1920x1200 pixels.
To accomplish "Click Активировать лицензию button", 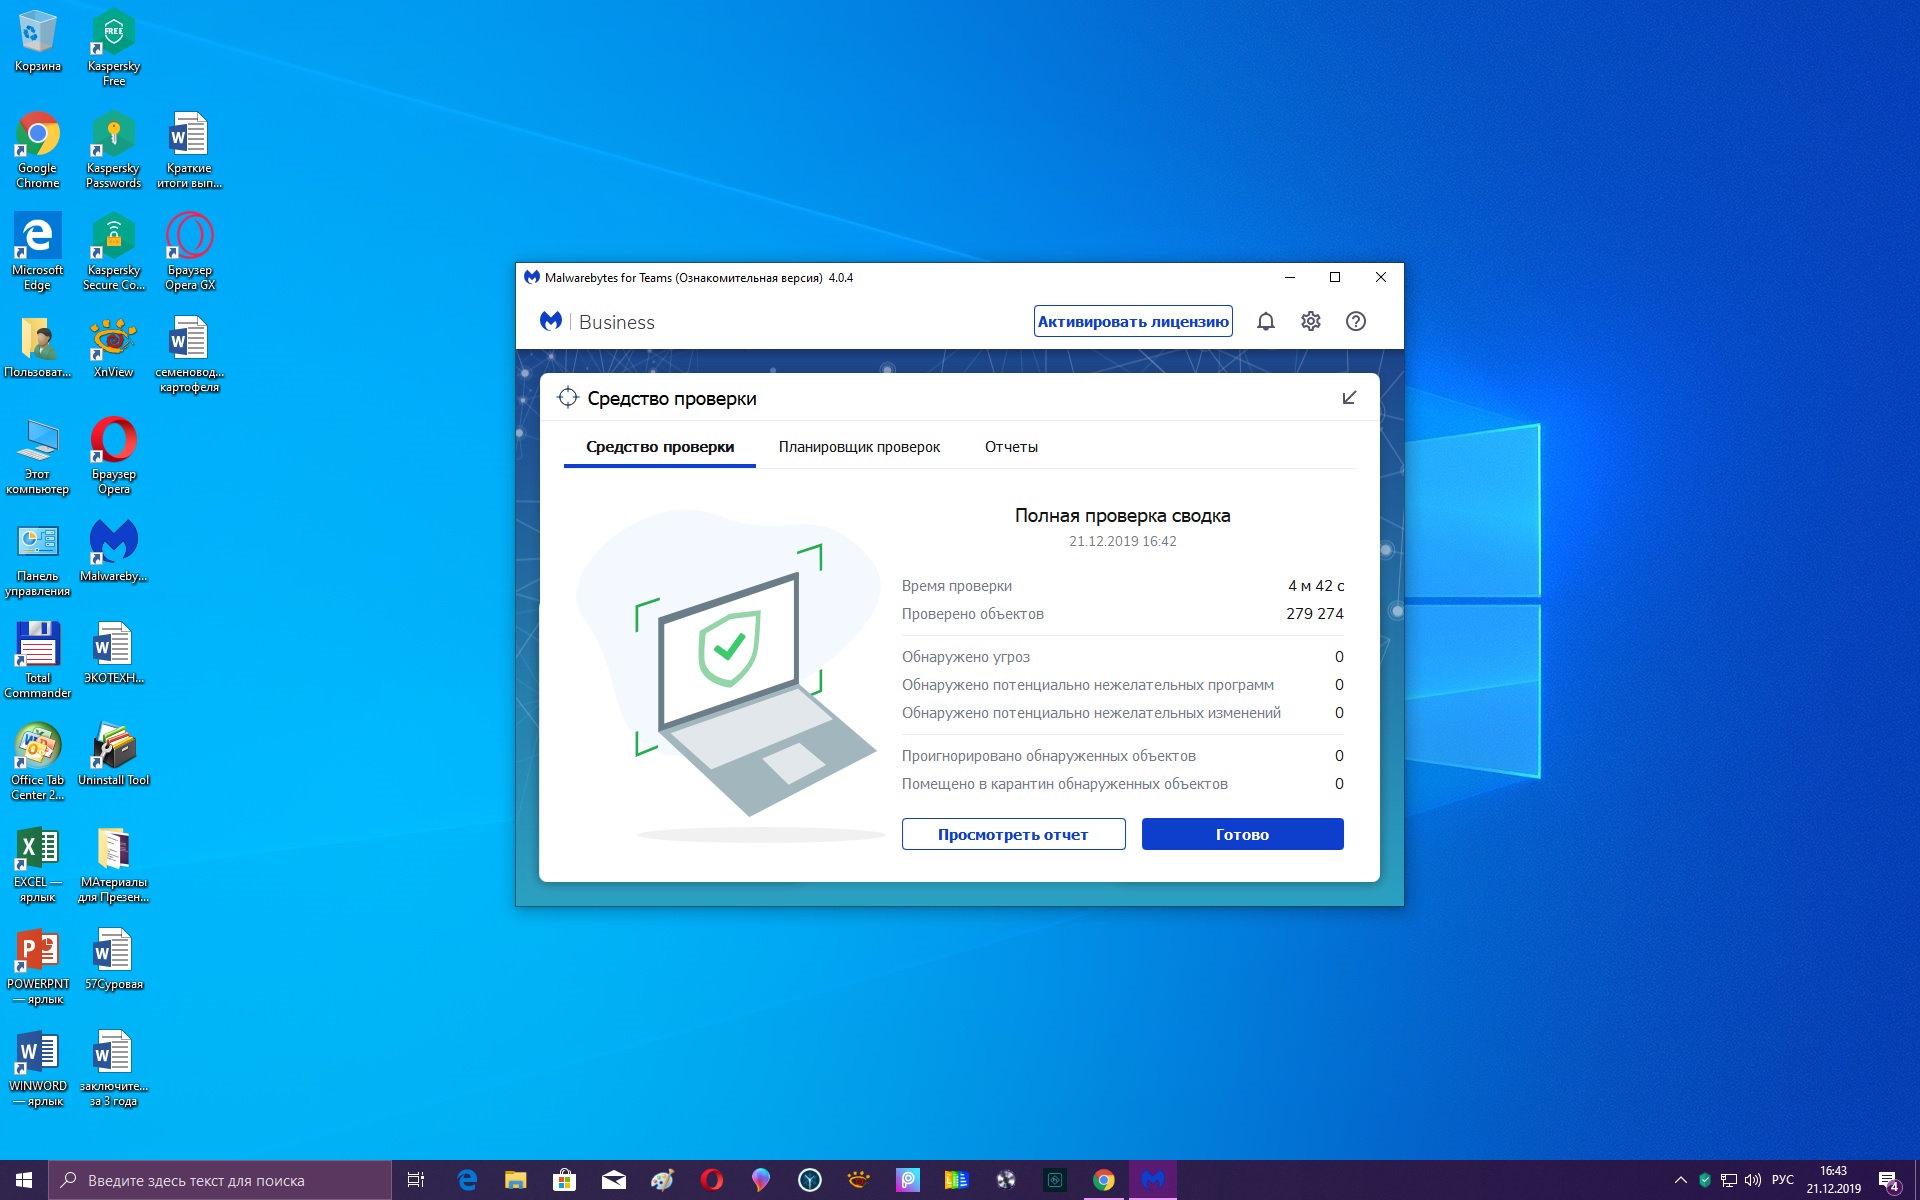I will (1132, 321).
